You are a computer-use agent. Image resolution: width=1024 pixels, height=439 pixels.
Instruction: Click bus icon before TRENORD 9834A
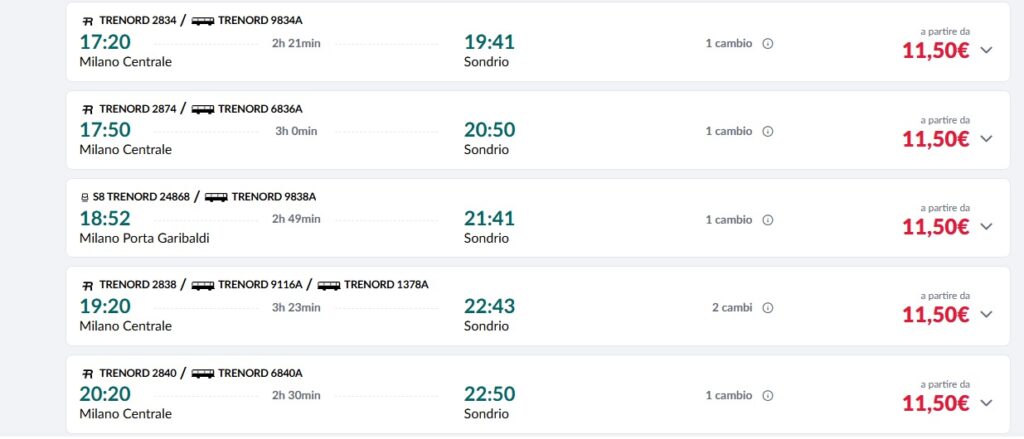click(x=203, y=21)
